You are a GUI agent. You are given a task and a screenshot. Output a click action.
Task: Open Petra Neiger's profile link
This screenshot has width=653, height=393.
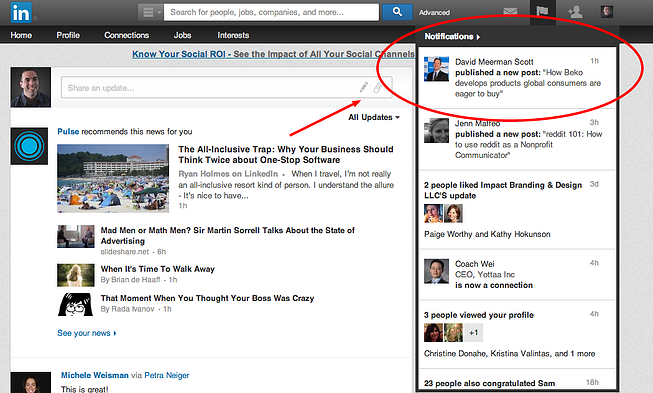[167, 375]
